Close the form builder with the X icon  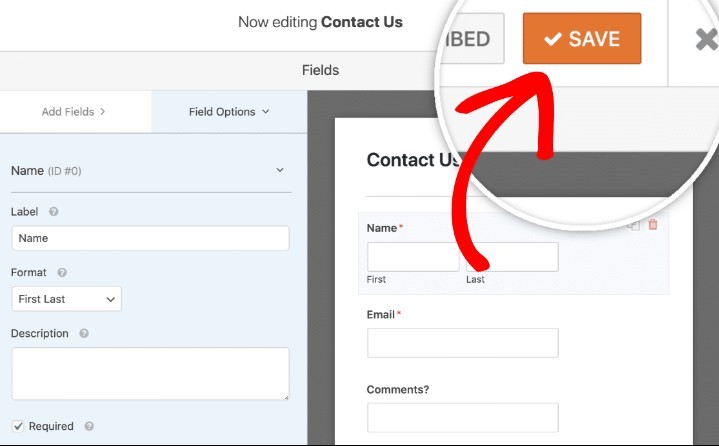pos(706,40)
